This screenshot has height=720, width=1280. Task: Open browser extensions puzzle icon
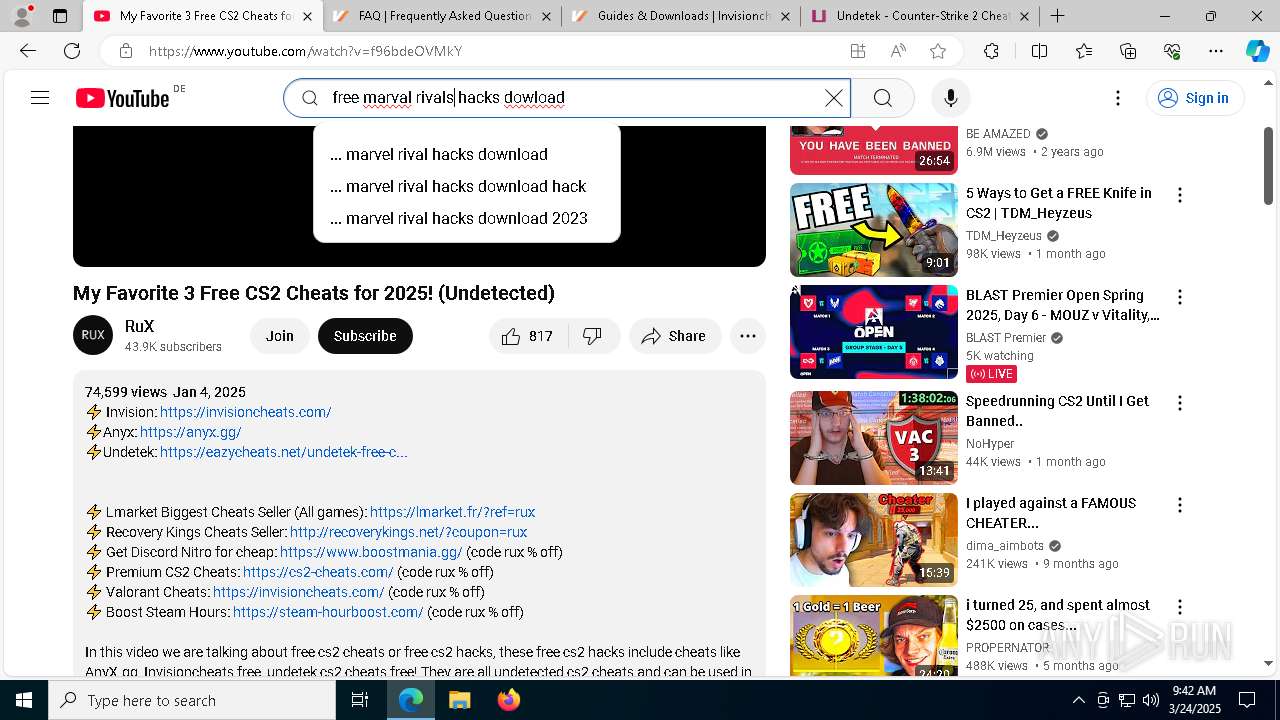[991, 51]
